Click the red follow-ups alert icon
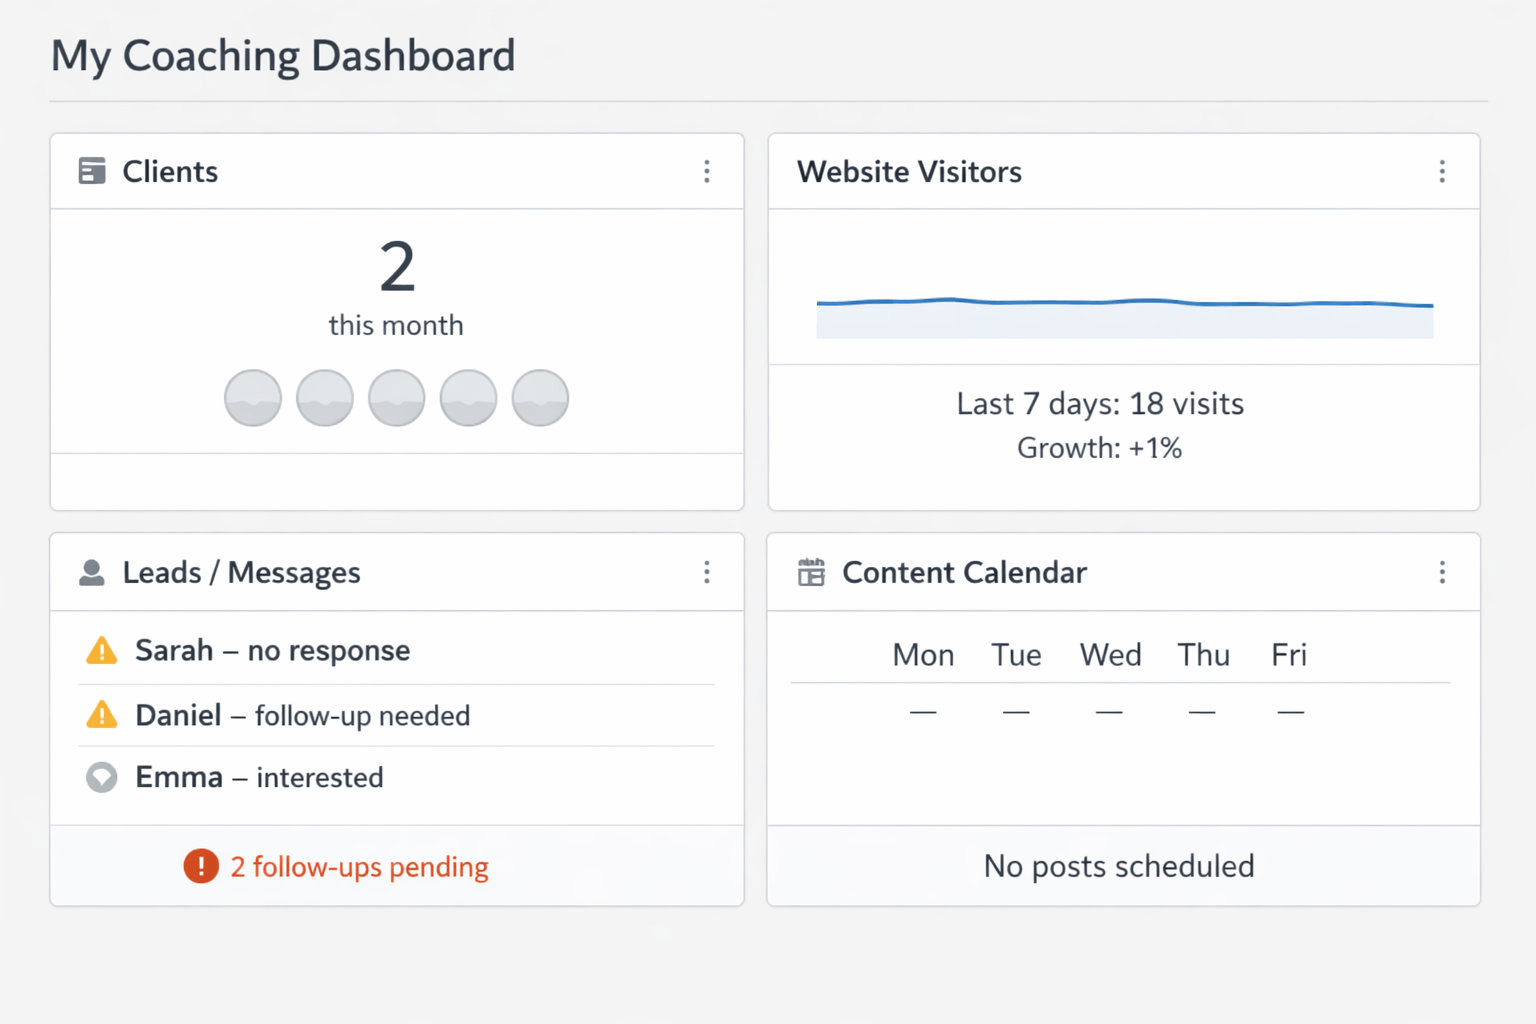 pos(201,866)
